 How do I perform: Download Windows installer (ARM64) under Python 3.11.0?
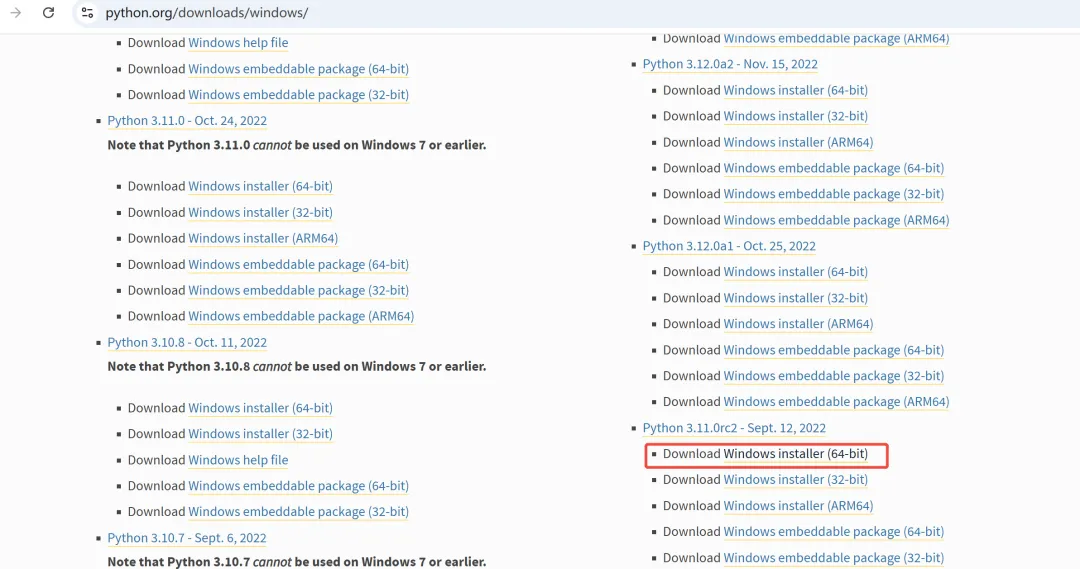pos(263,238)
